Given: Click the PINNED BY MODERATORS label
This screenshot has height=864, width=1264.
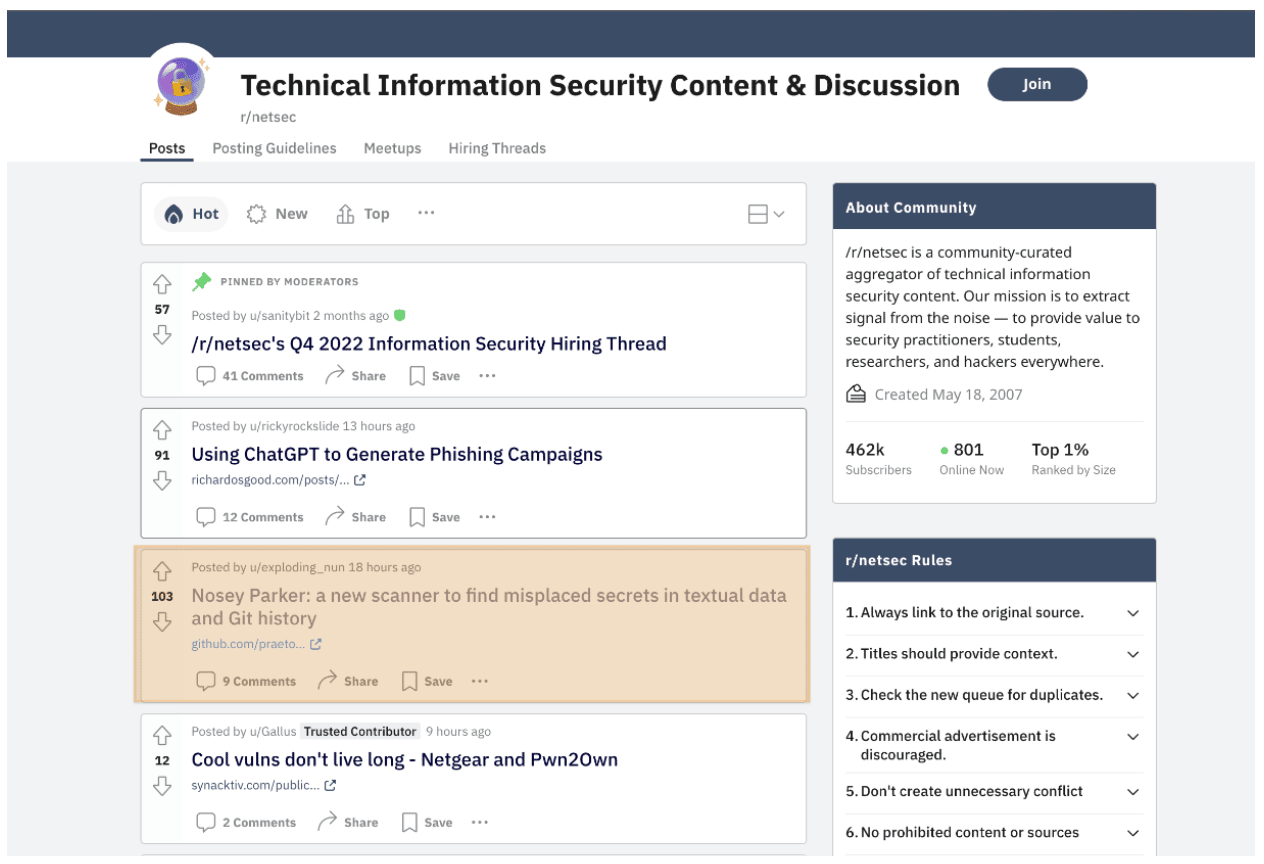Looking at the screenshot, I should [x=289, y=282].
